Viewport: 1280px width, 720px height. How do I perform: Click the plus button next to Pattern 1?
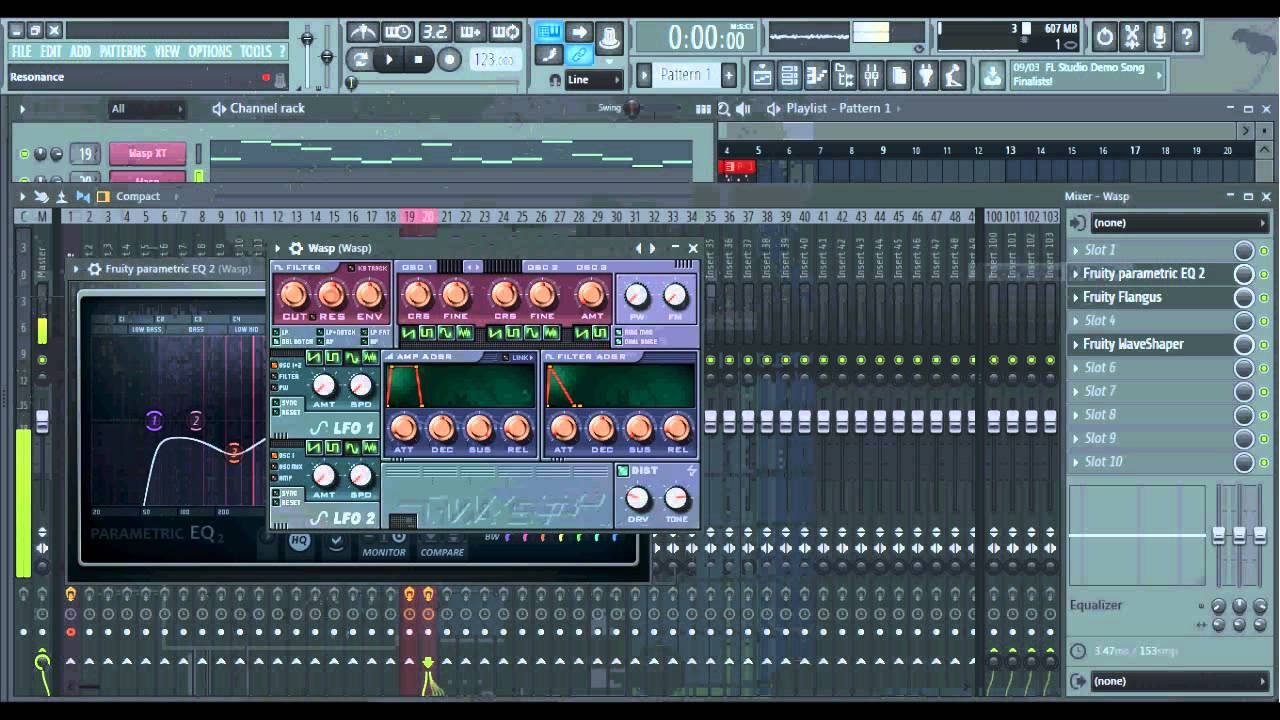(729, 75)
